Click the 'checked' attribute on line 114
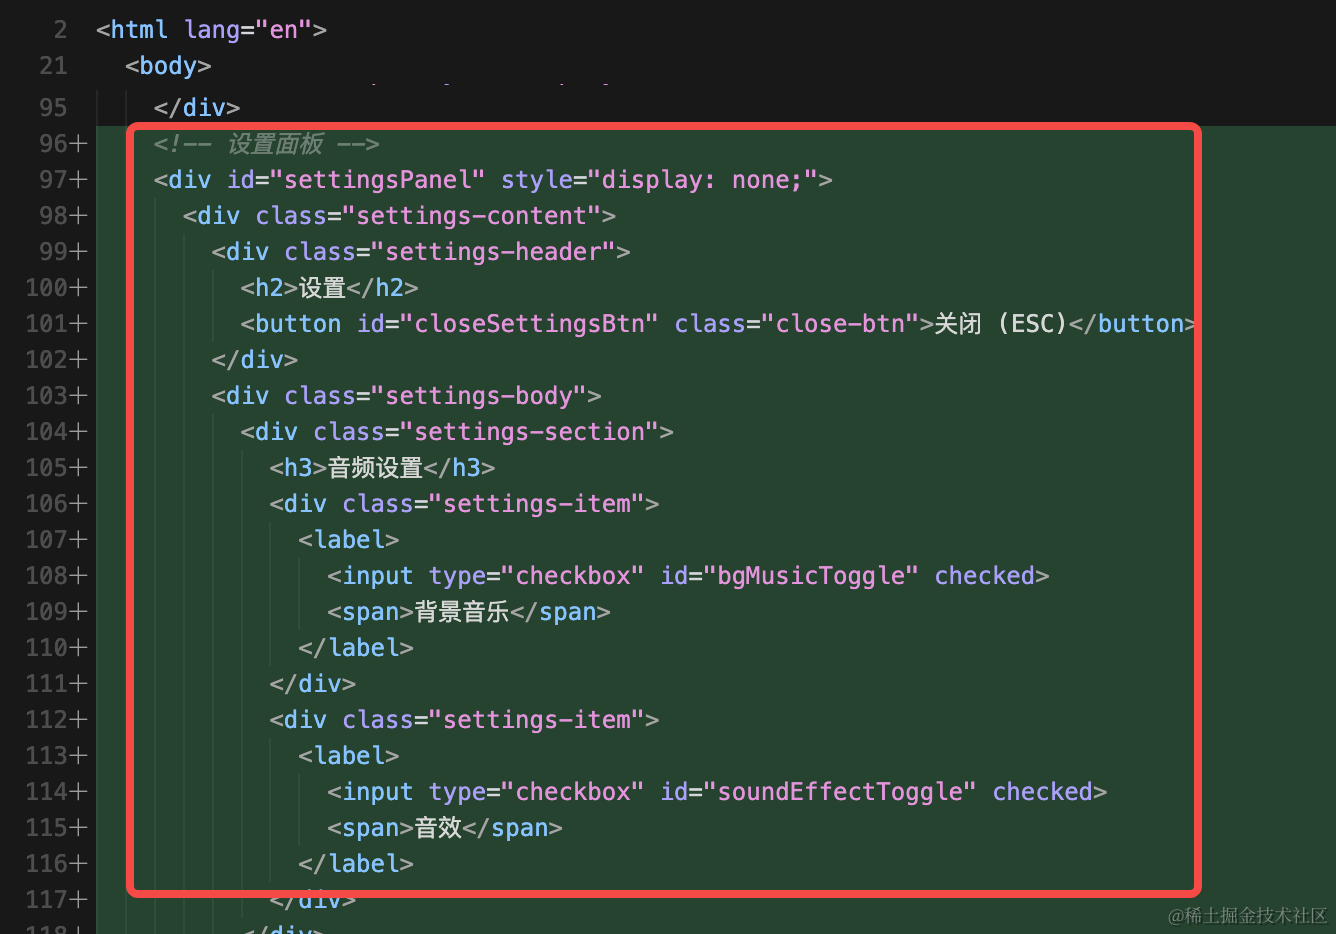Viewport: 1336px width, 934px height. click(1042, 792)
